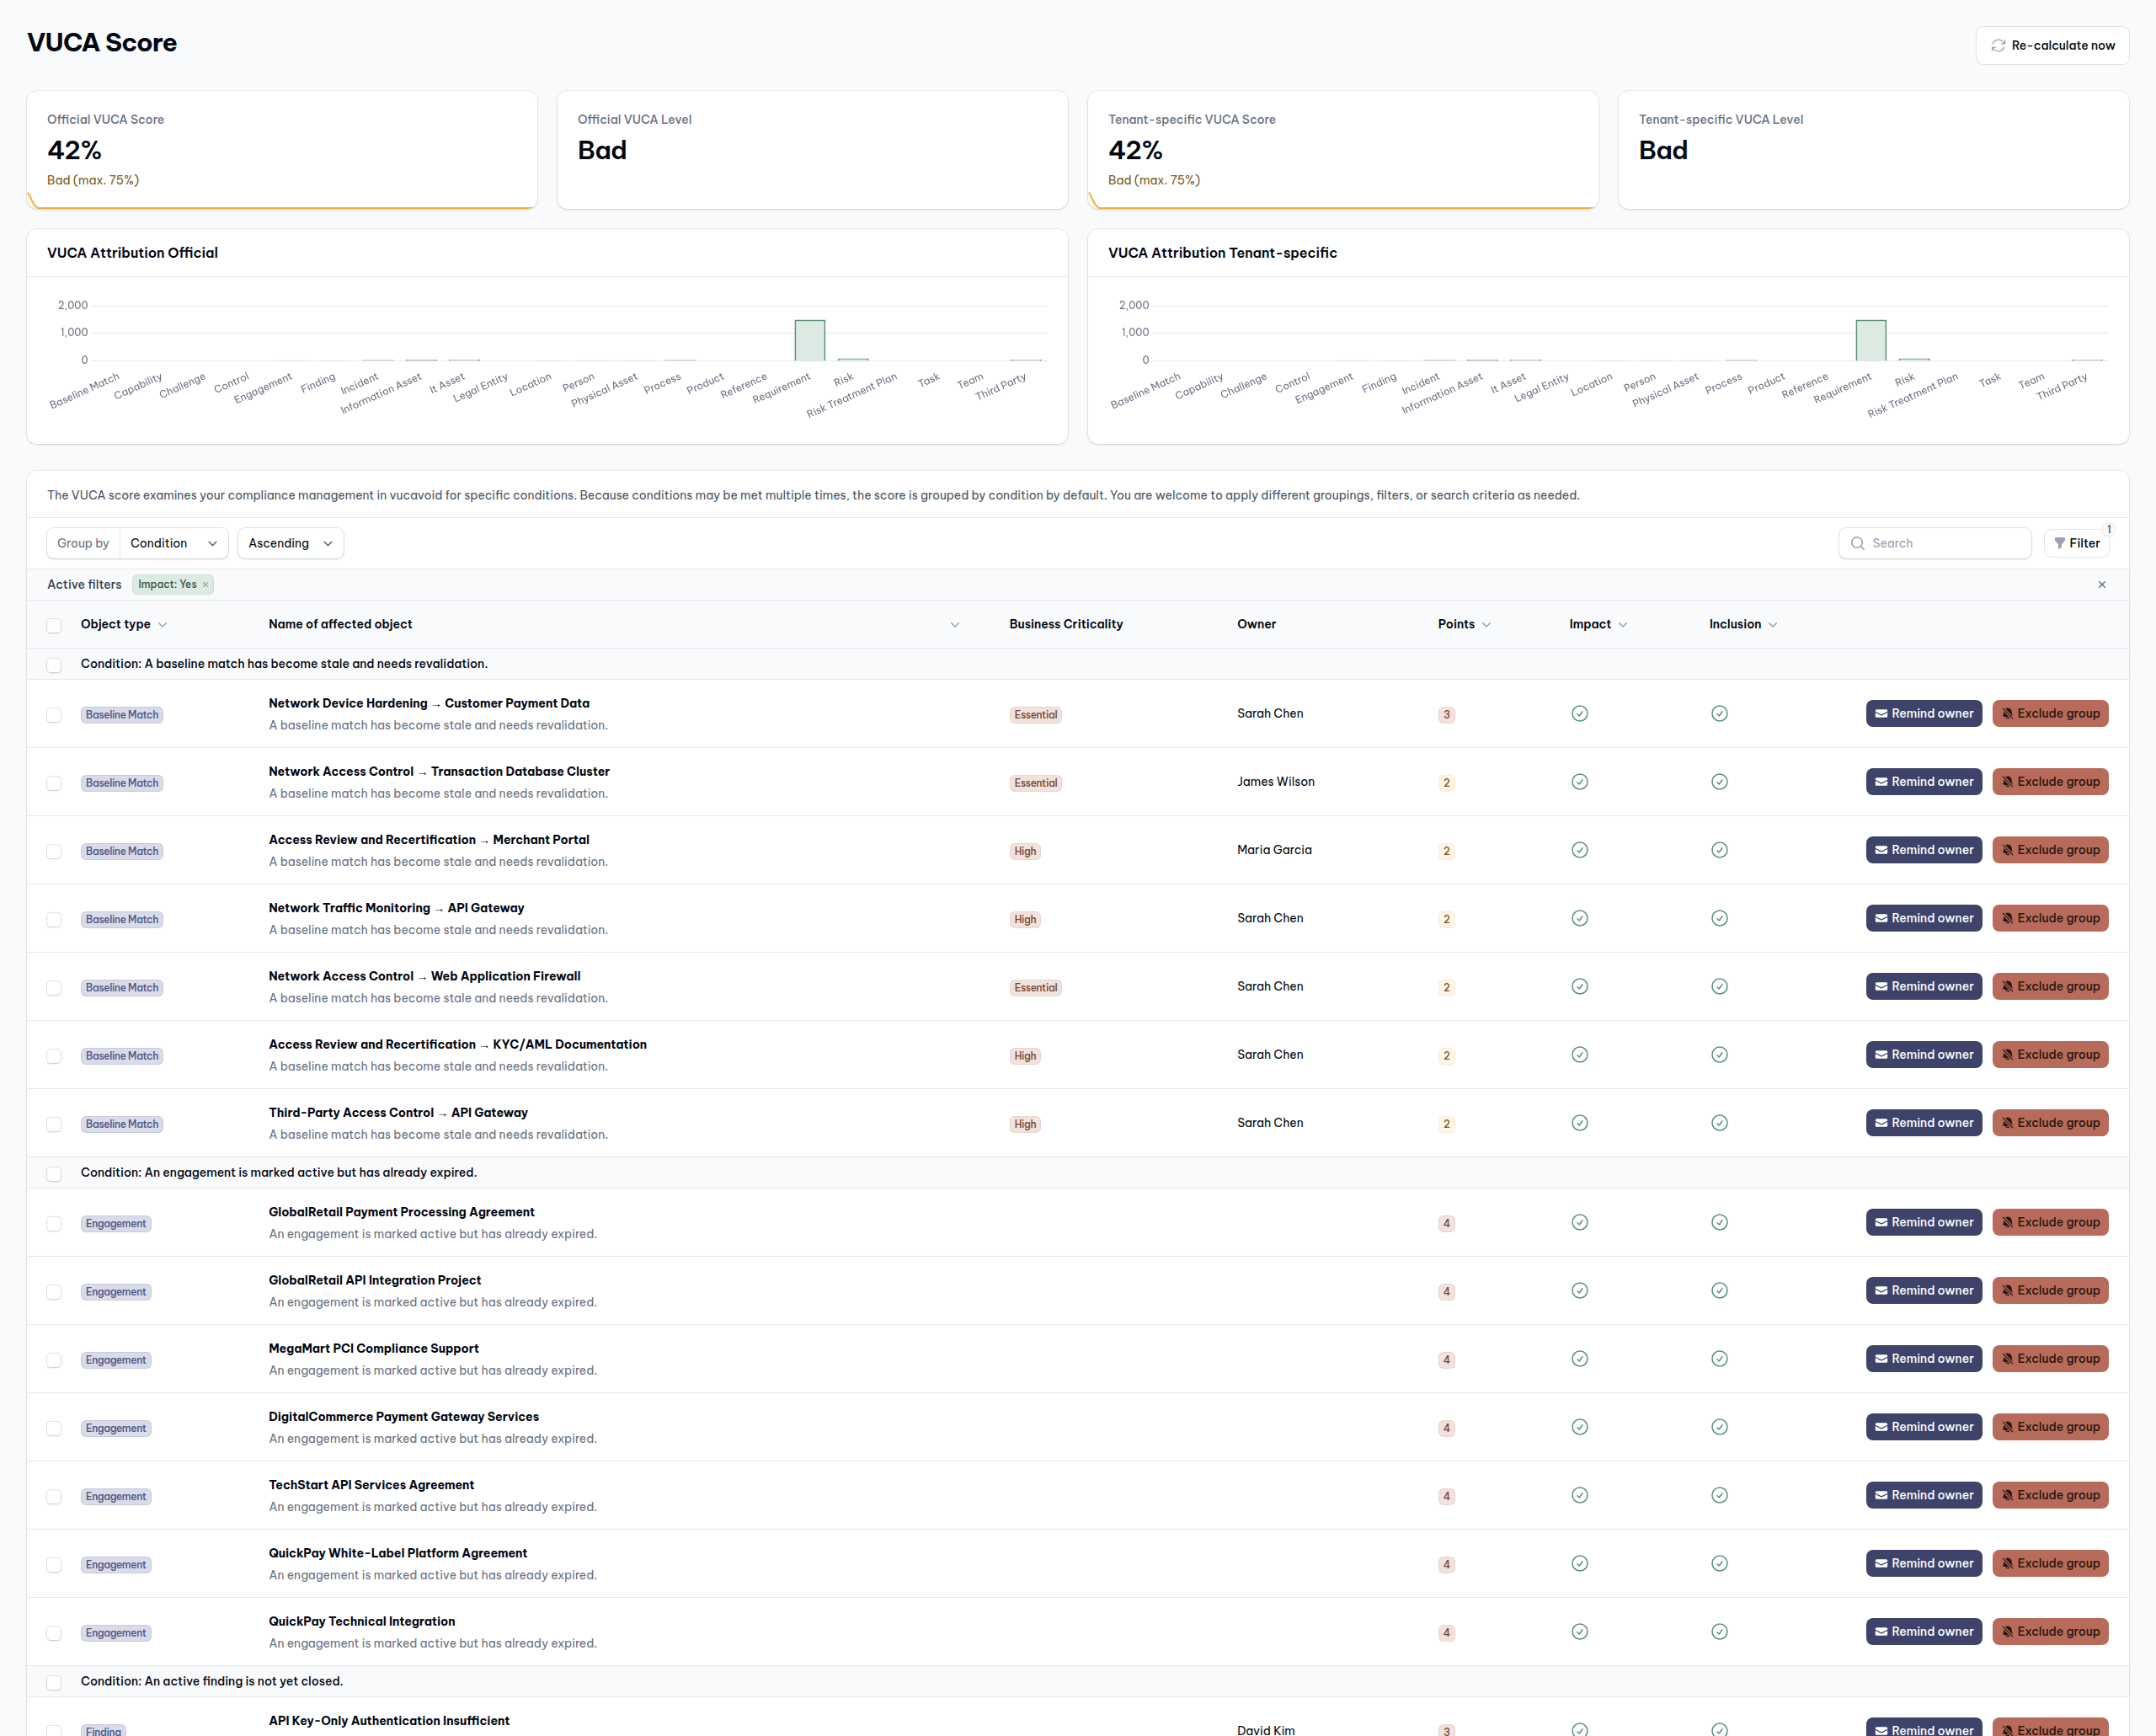Check the stale baseline match condition group checkbox
Image resolution: width=2156 pixels, height=1736 pixels.
[54, 665]
